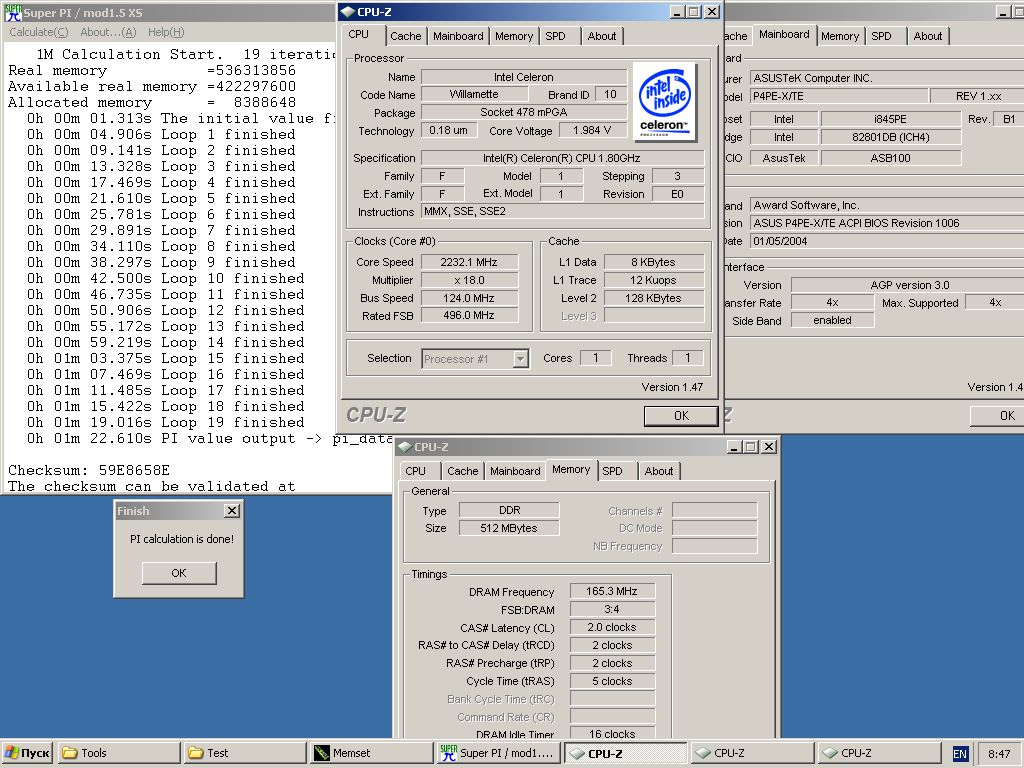
Task: Click the Intel Inside Celeron logo
Action: coord(664,102)
